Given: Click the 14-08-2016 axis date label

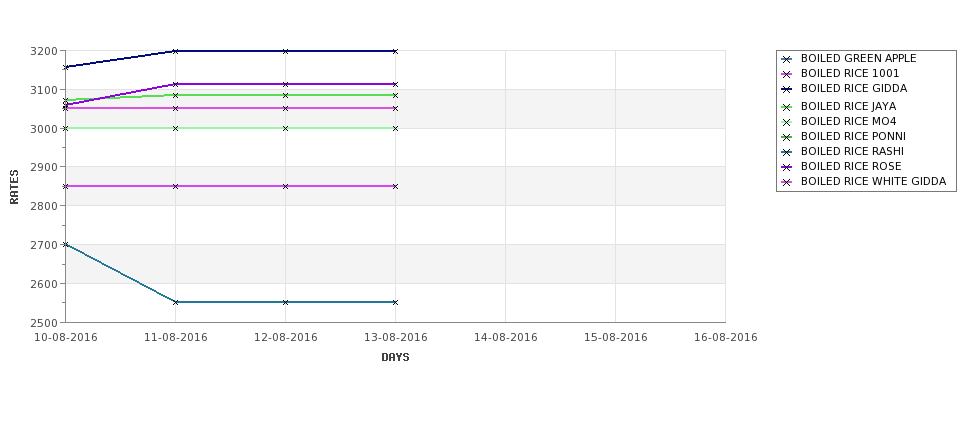Looking at the screenshot, I should pos(506,337).
